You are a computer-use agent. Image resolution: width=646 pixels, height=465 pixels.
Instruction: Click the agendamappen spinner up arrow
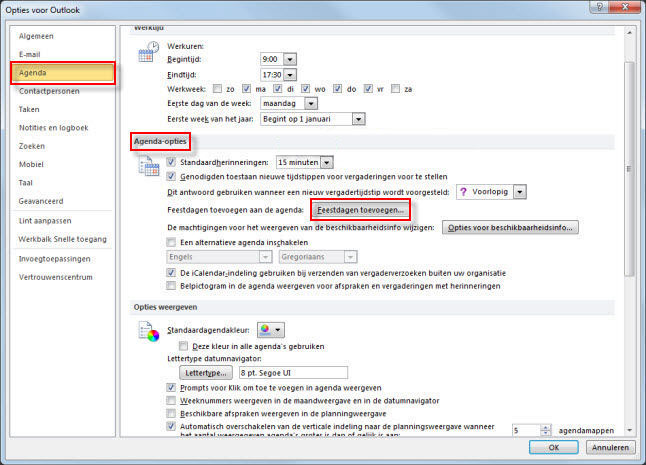tap(545, 428)
